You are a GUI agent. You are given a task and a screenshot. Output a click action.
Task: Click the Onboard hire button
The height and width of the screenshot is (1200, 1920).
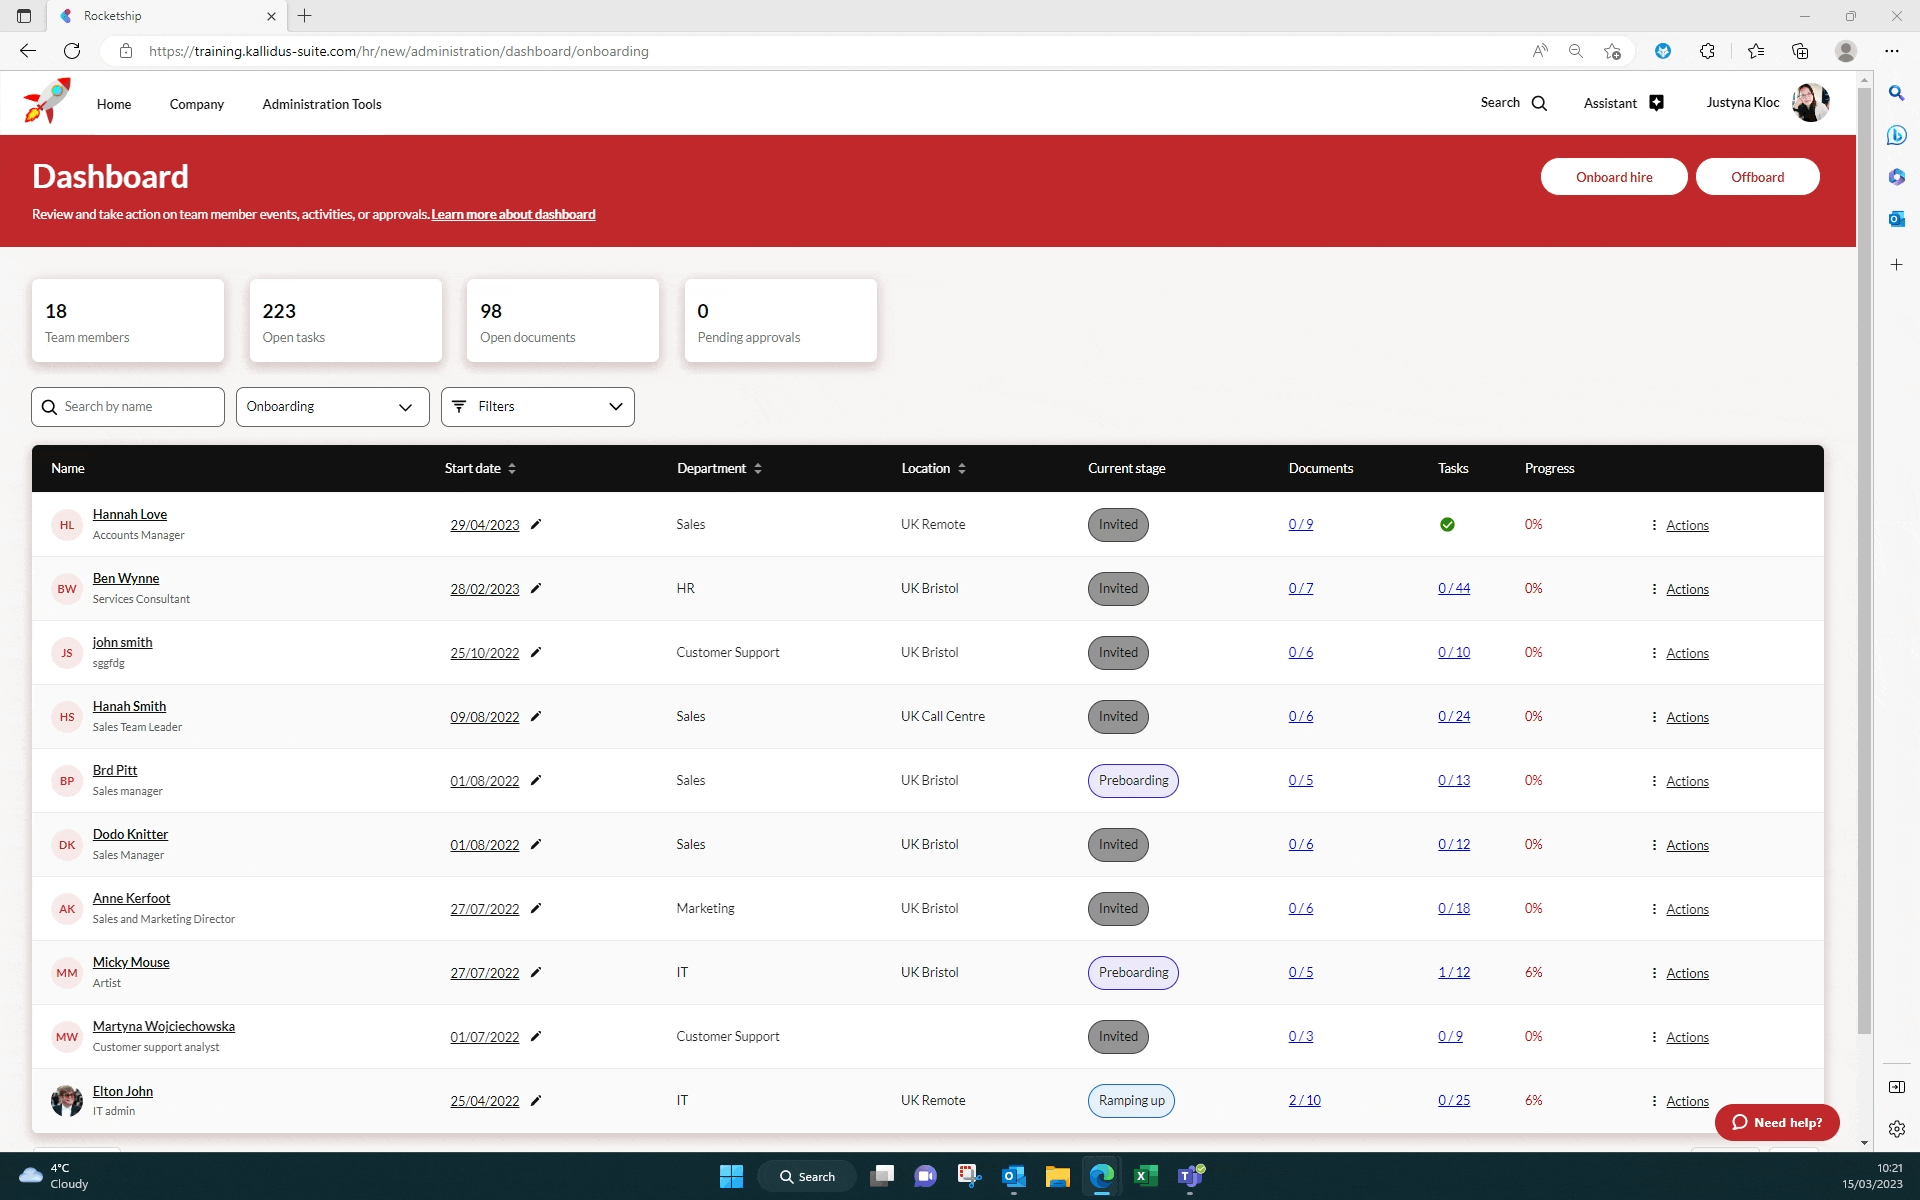pyautogui.click(x=1613, y=177)
